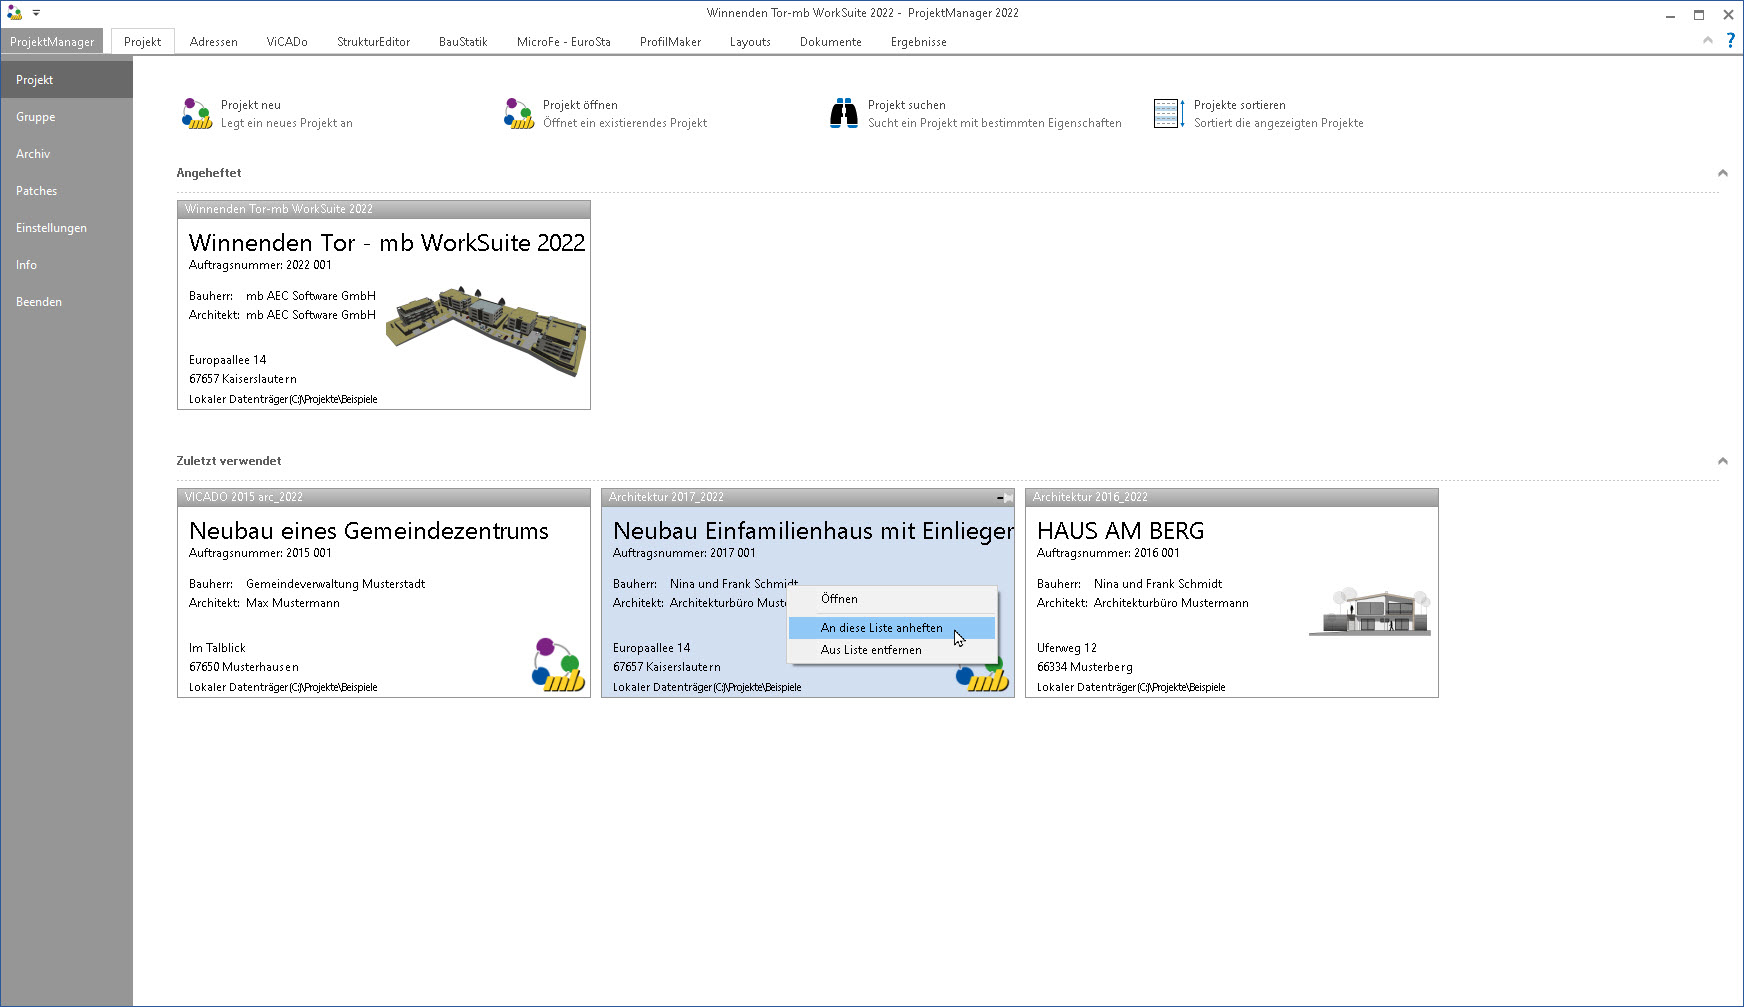Open Einstellungen in the left sidebar
This screenshot has height=1007, width=1744.
[66, 228]
